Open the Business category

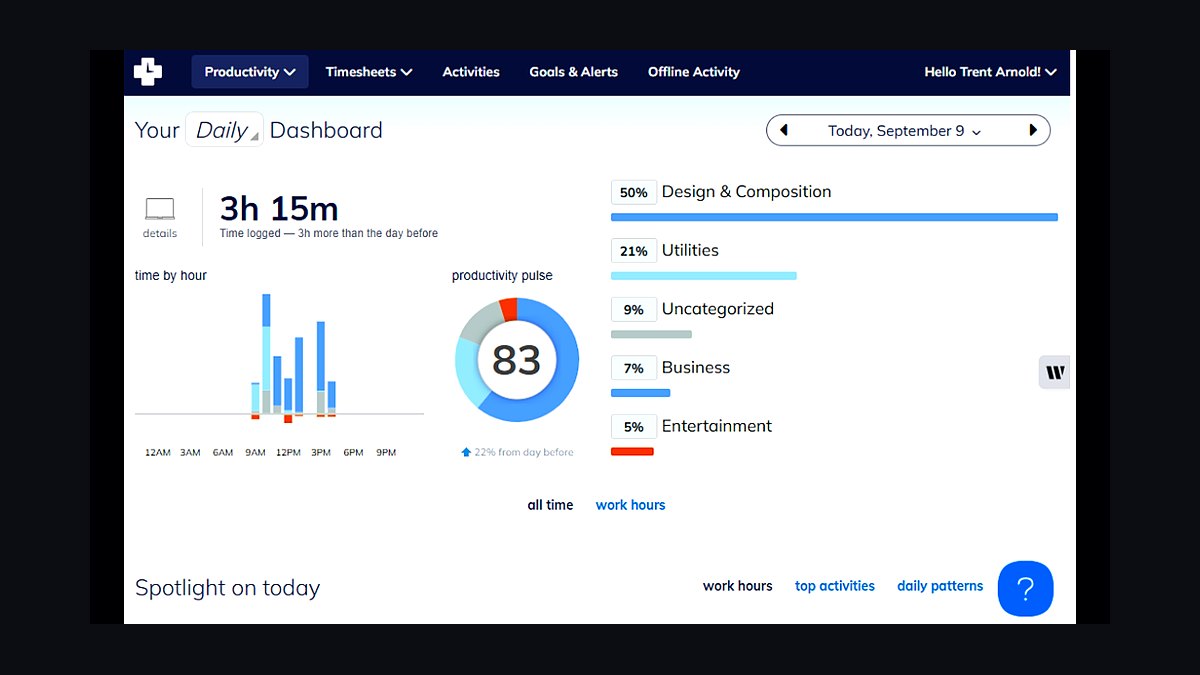tap(696, 367)
